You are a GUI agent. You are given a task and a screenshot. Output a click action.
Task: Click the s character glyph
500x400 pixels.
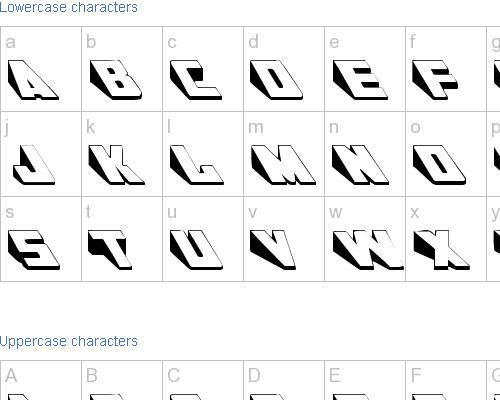point(34,250)
